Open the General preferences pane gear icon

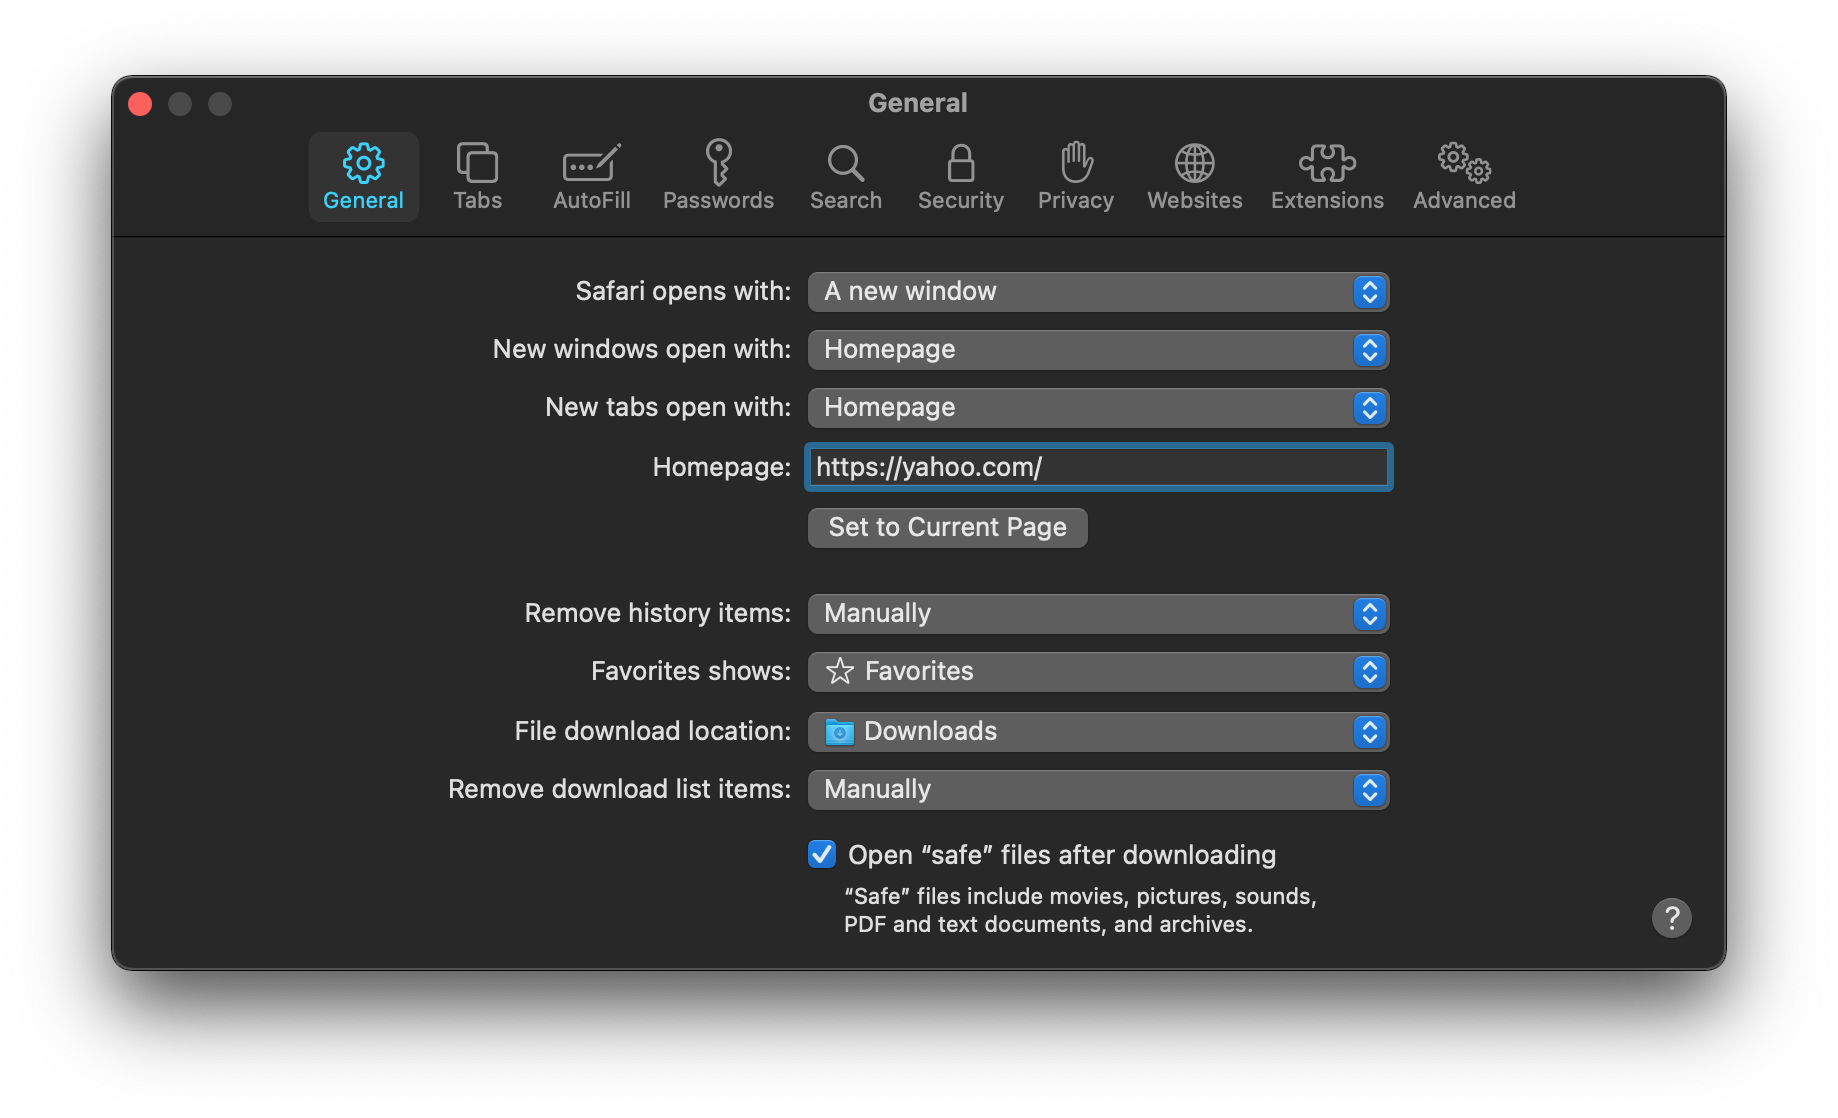click(x=363, y=176)
